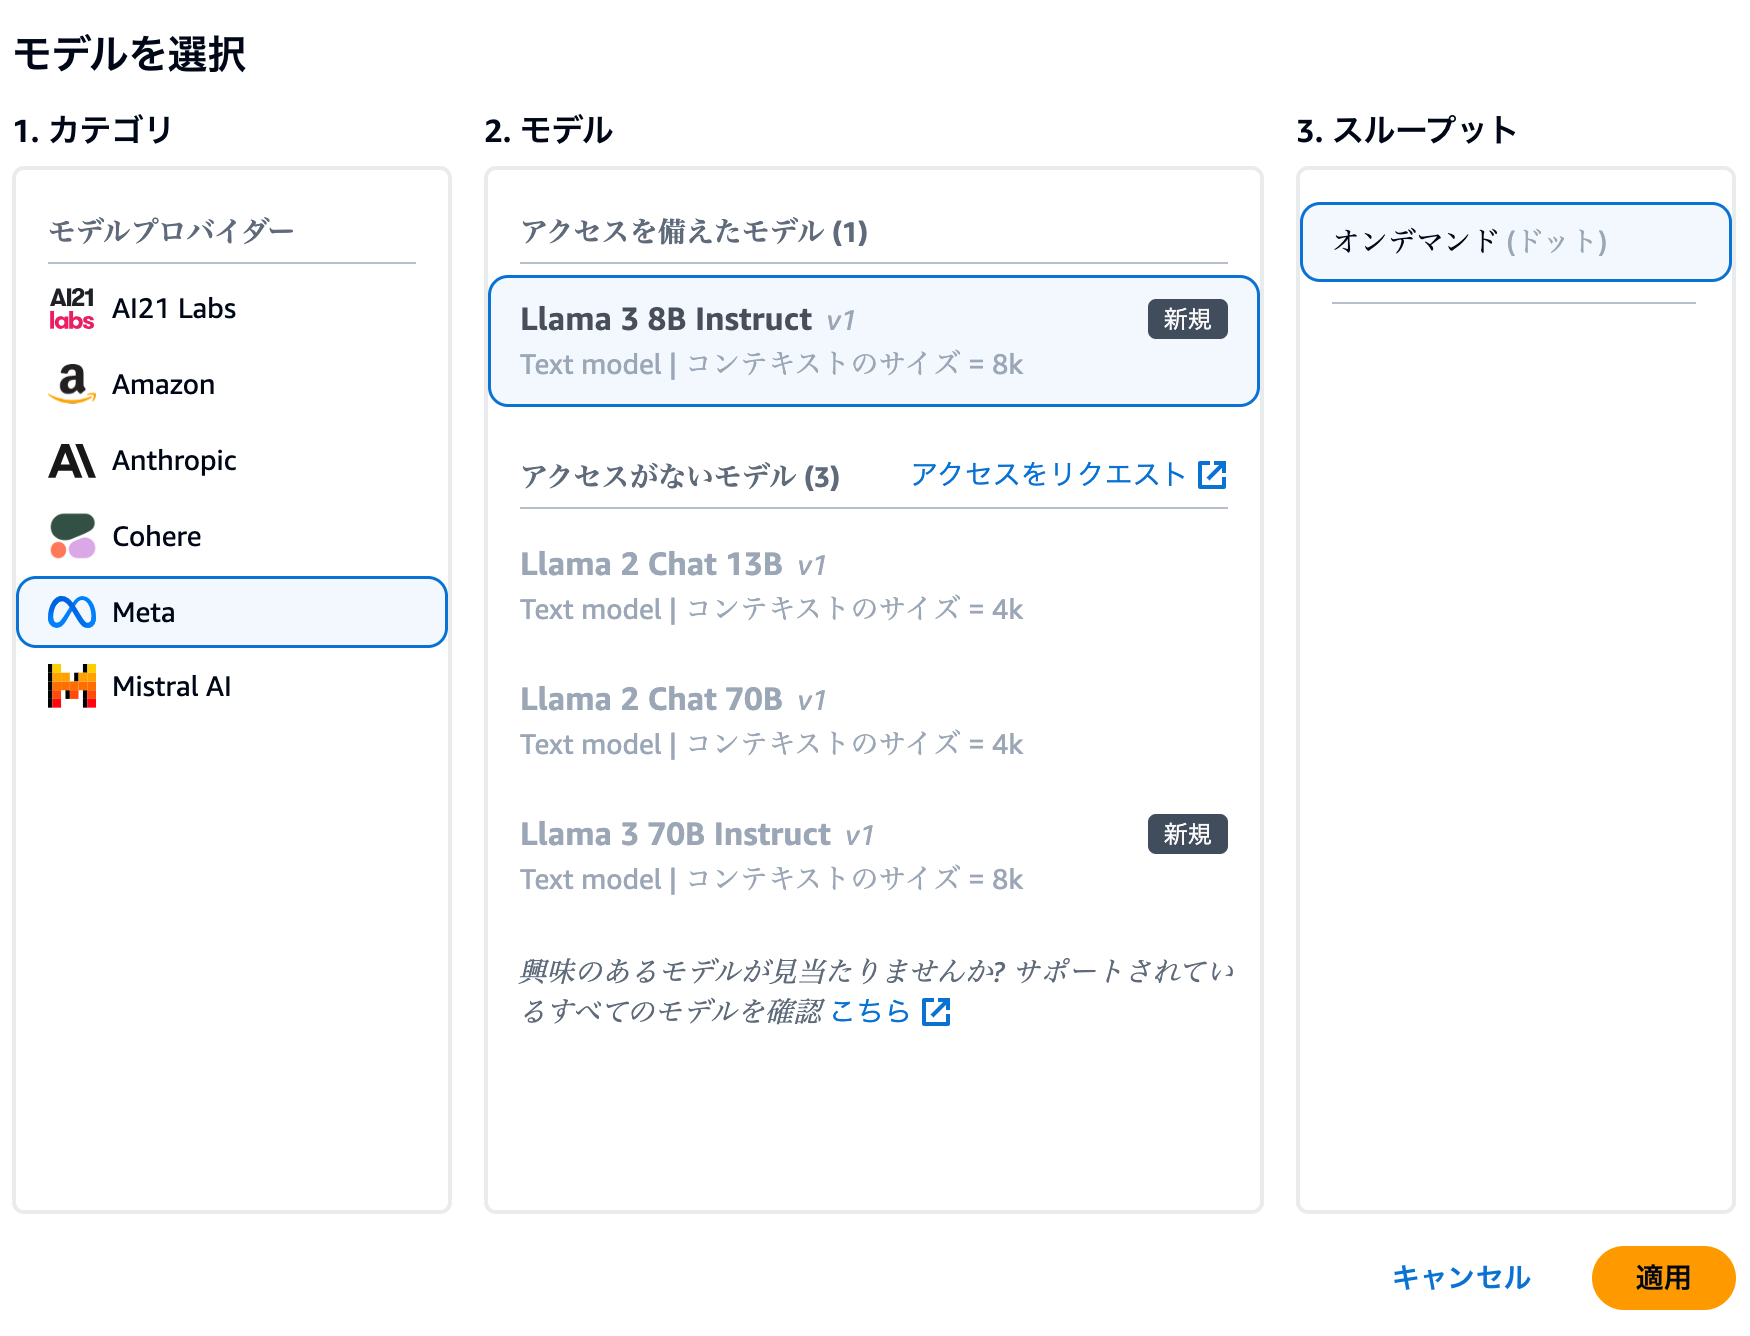Click the Cohere logo icon

pos(72,536)
